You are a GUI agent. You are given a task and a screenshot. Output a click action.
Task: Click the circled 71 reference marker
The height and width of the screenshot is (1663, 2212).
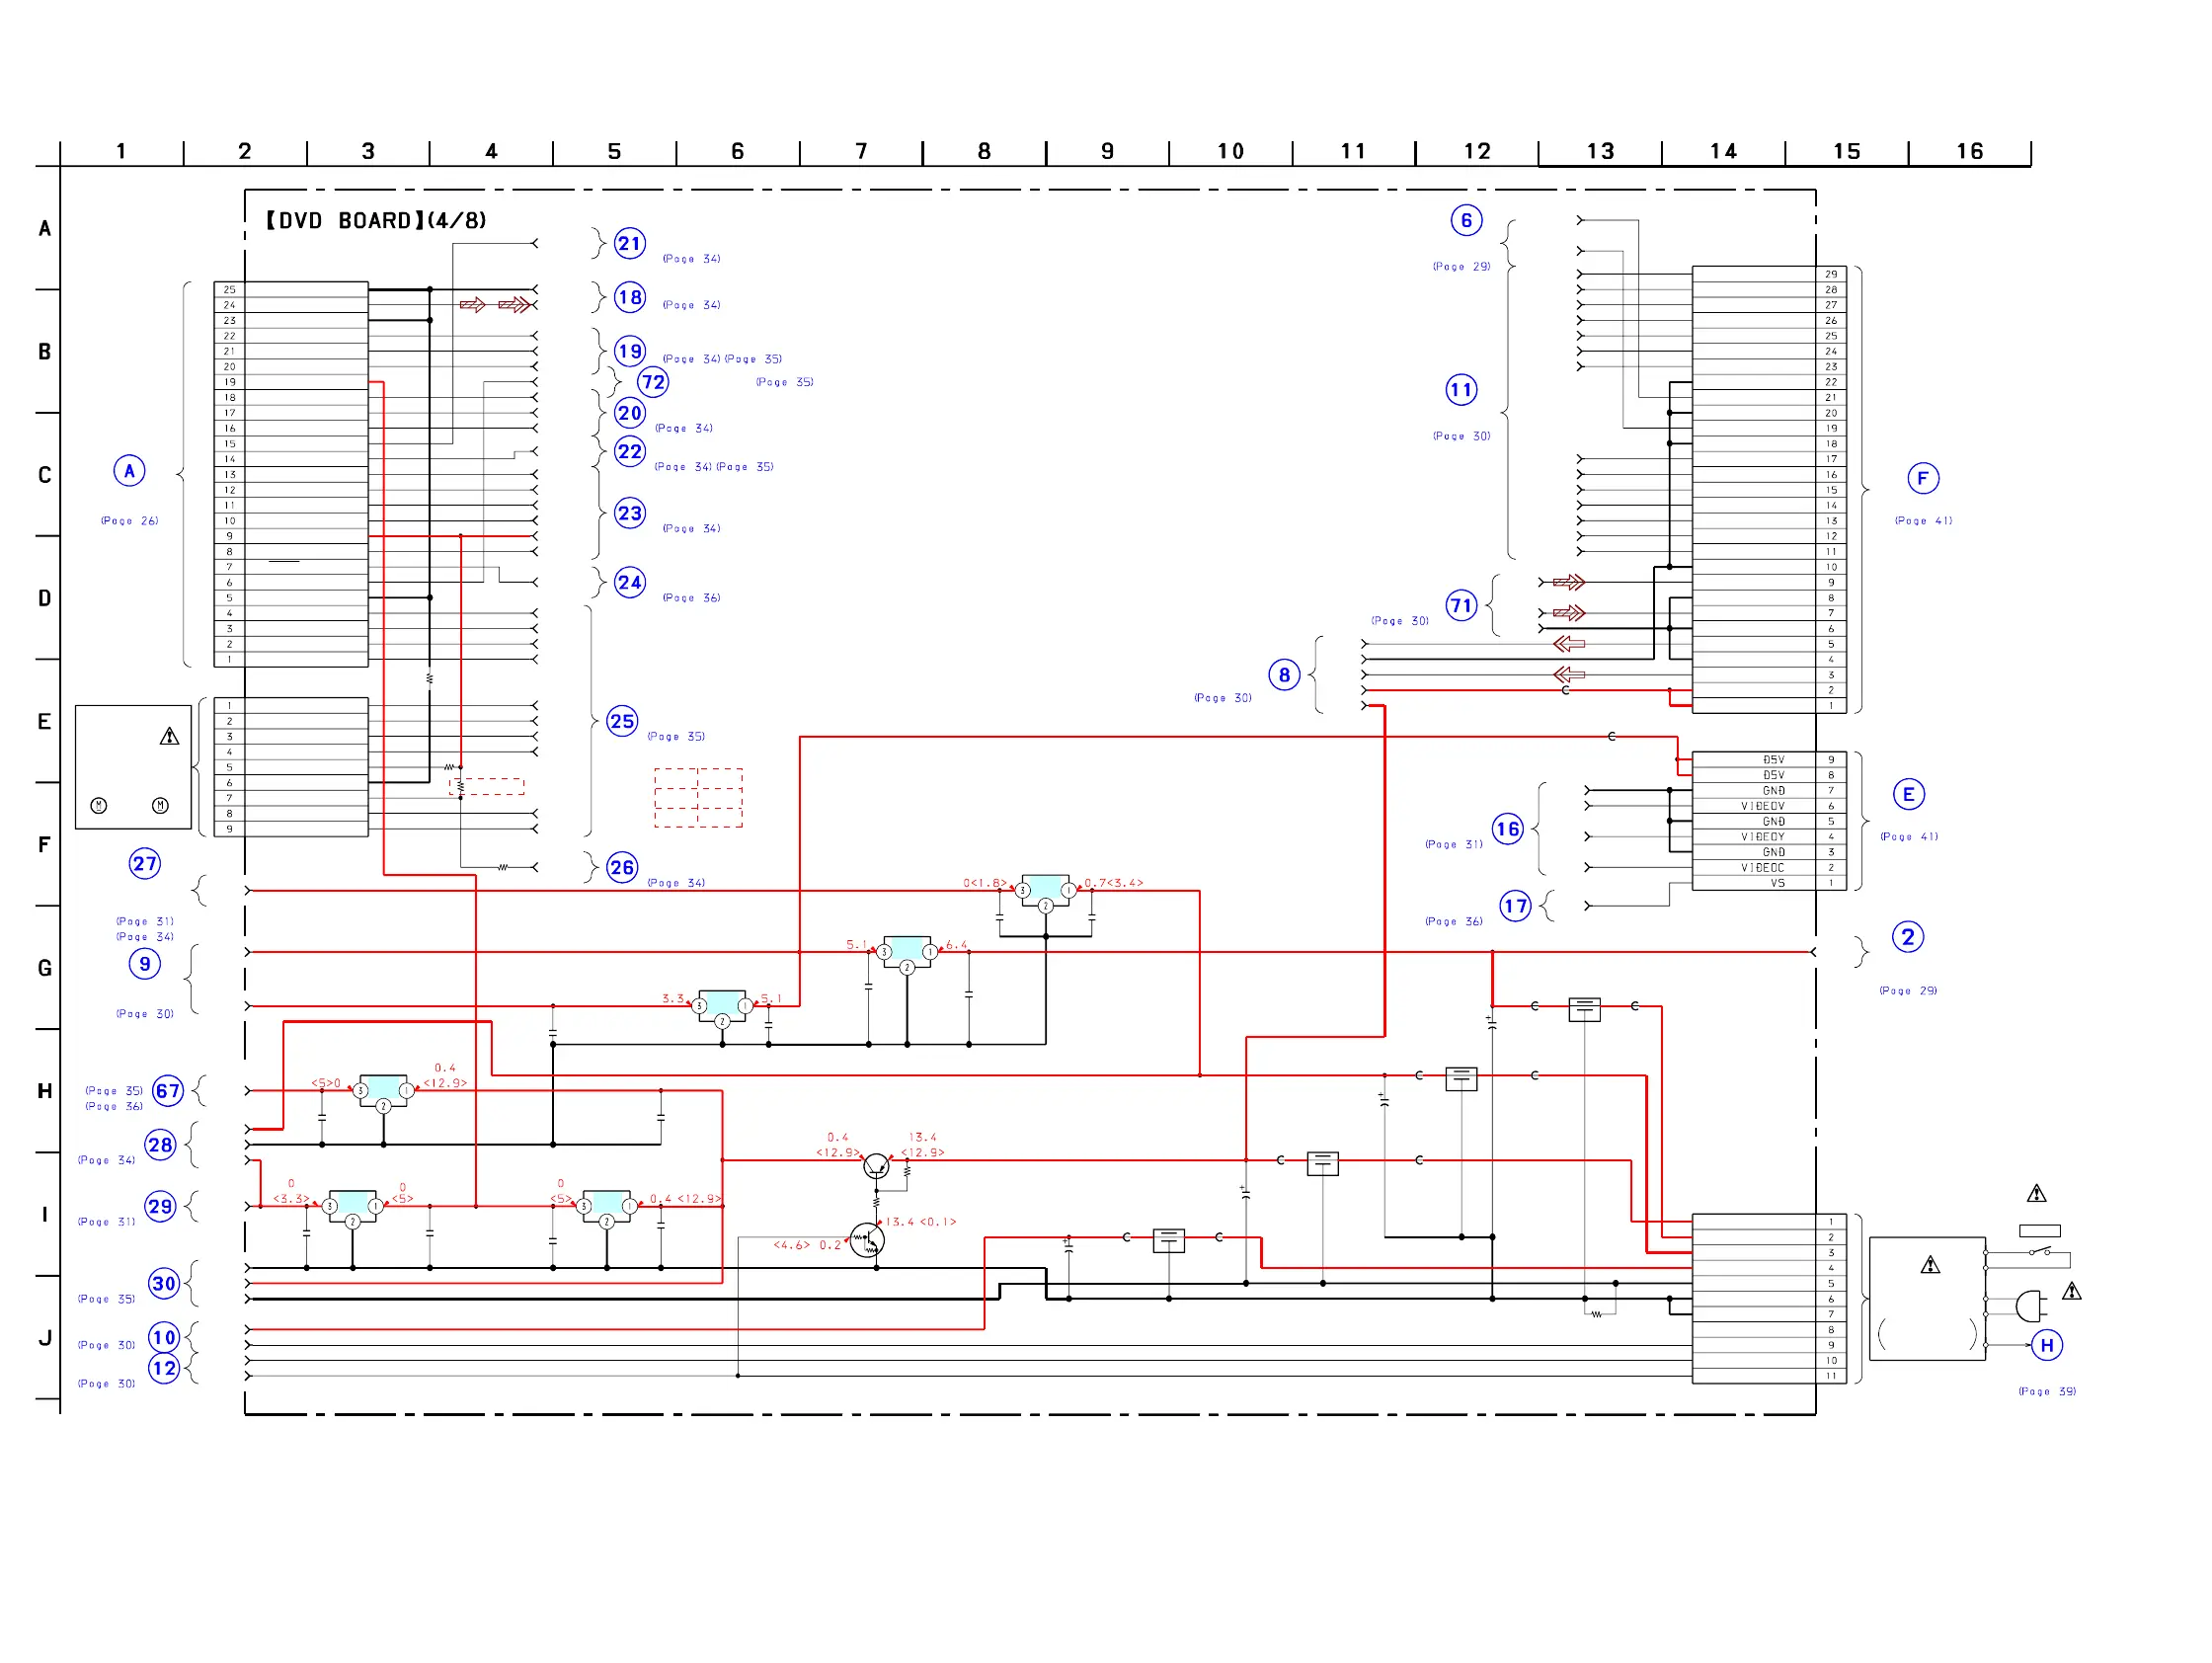click(x=1461, y=606)
